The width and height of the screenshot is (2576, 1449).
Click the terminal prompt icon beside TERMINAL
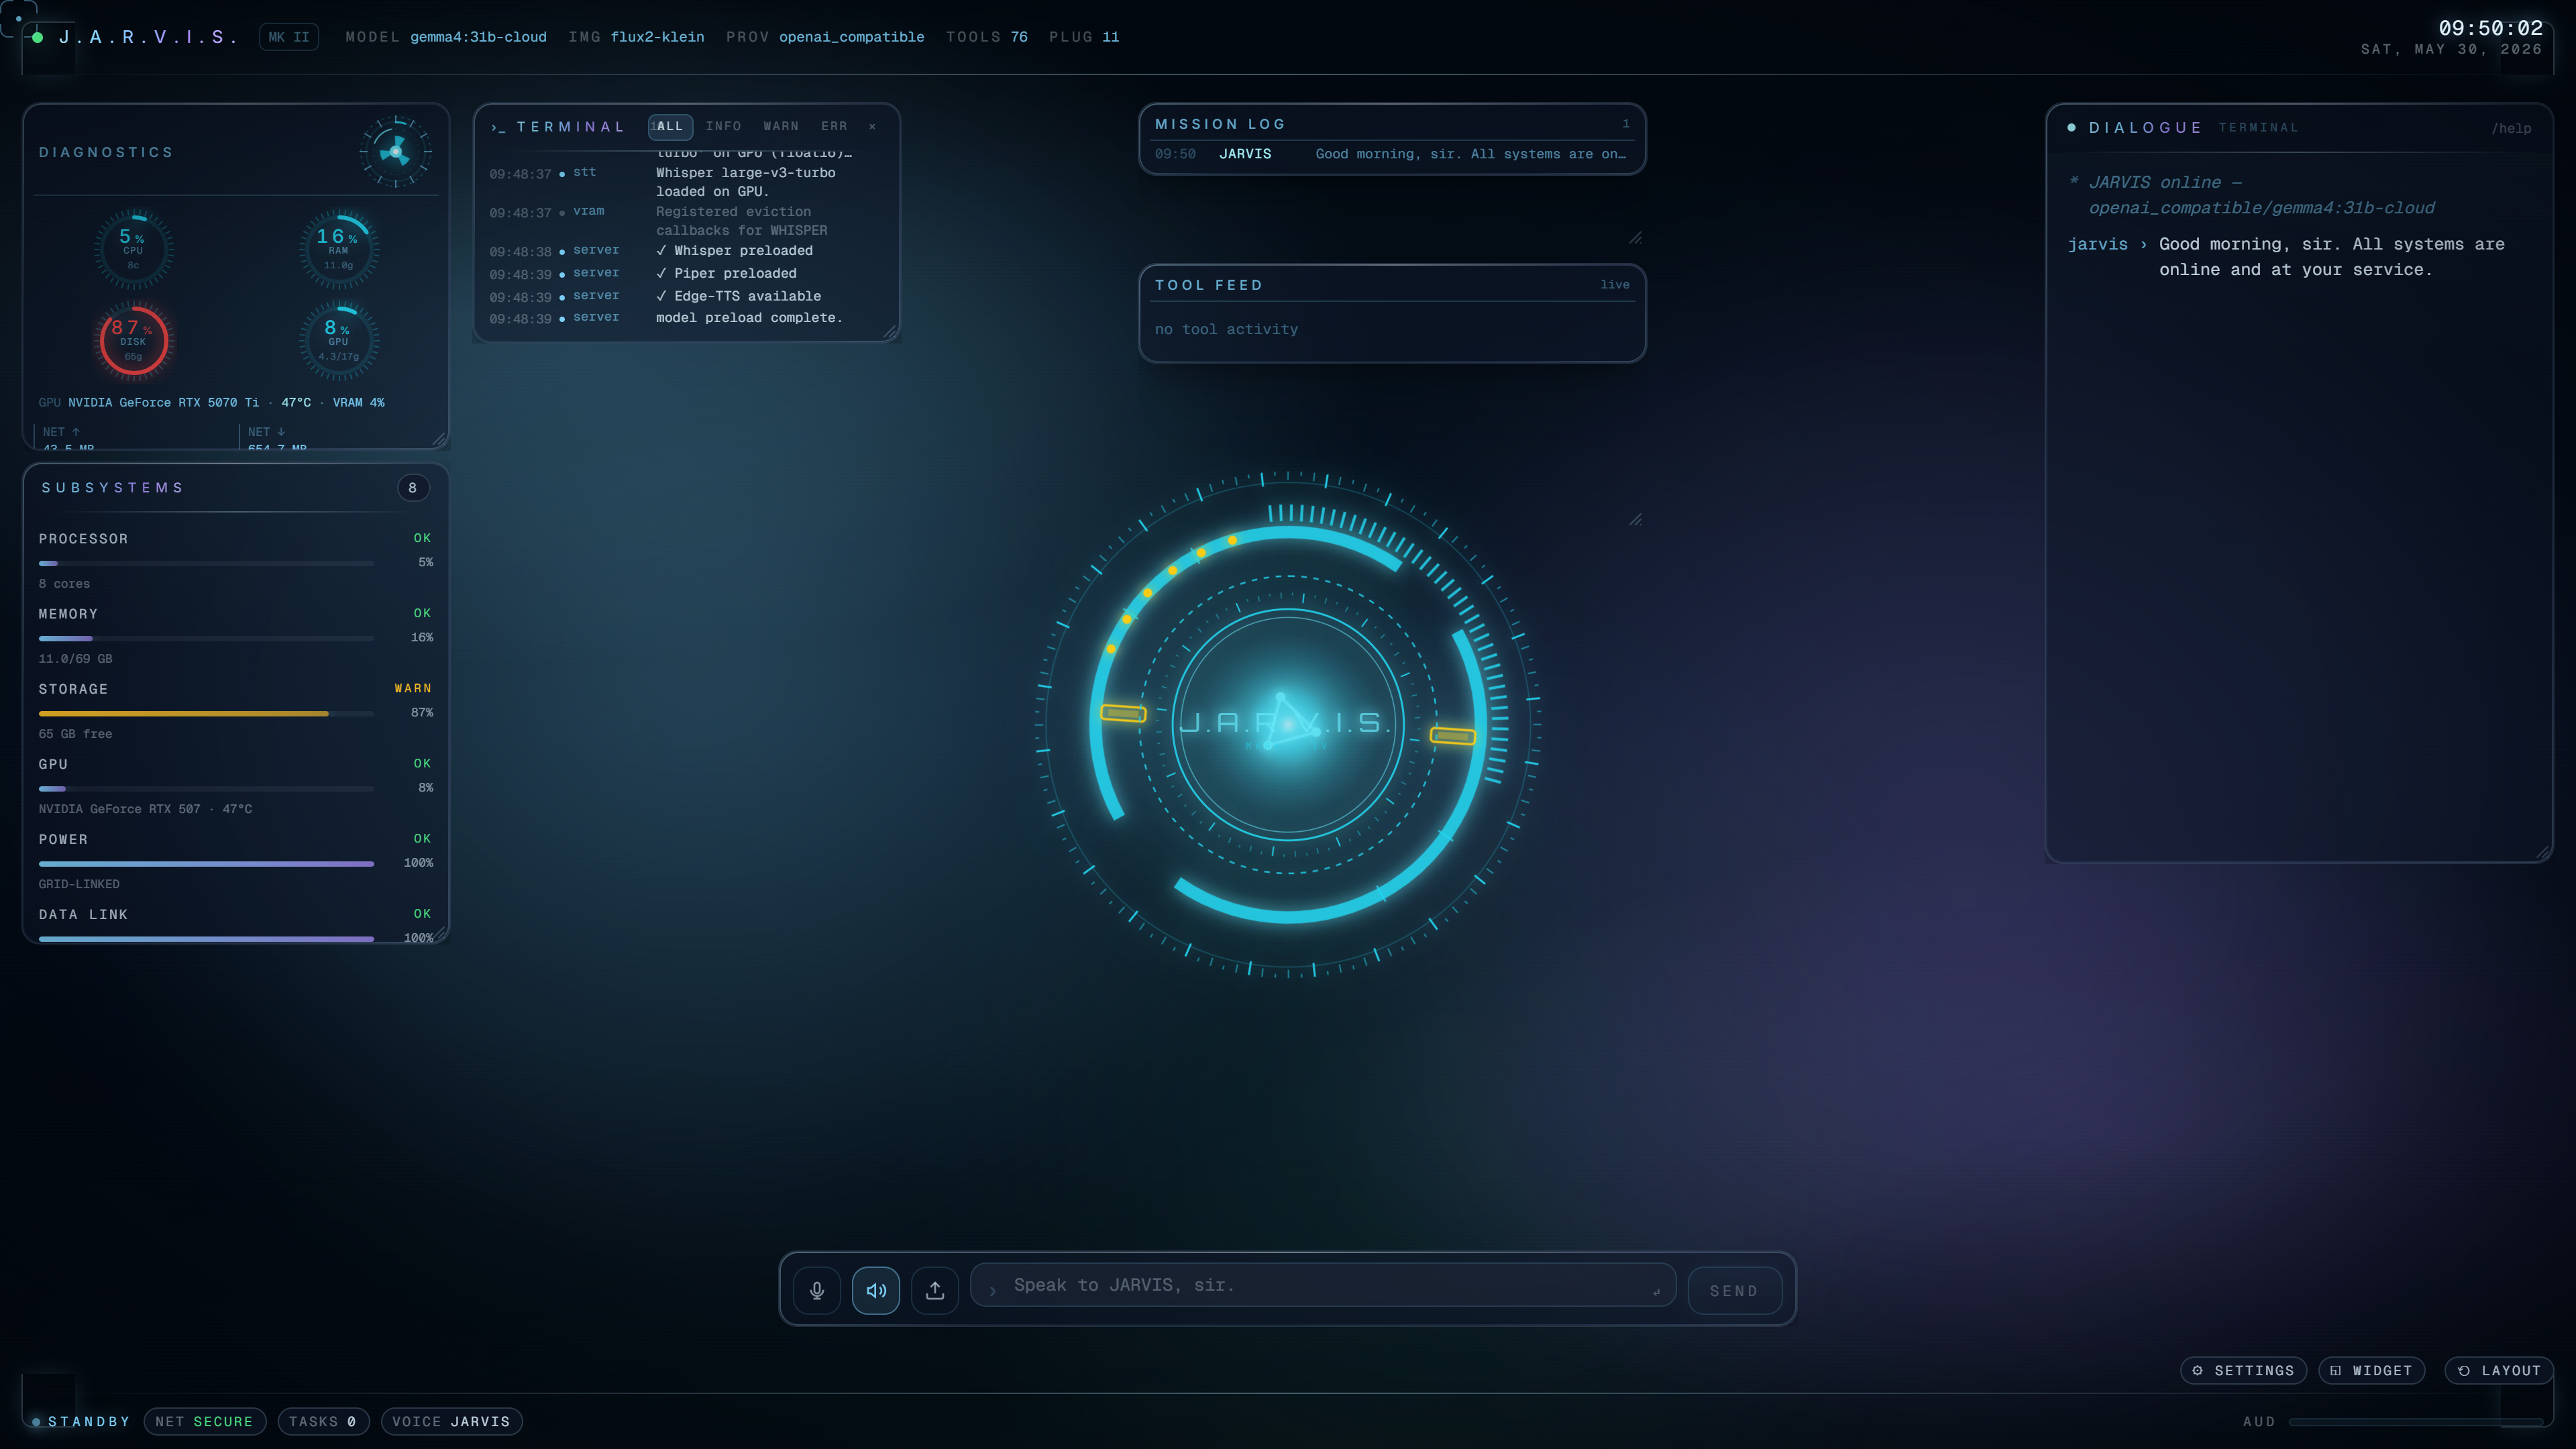(x=498, y=127)
